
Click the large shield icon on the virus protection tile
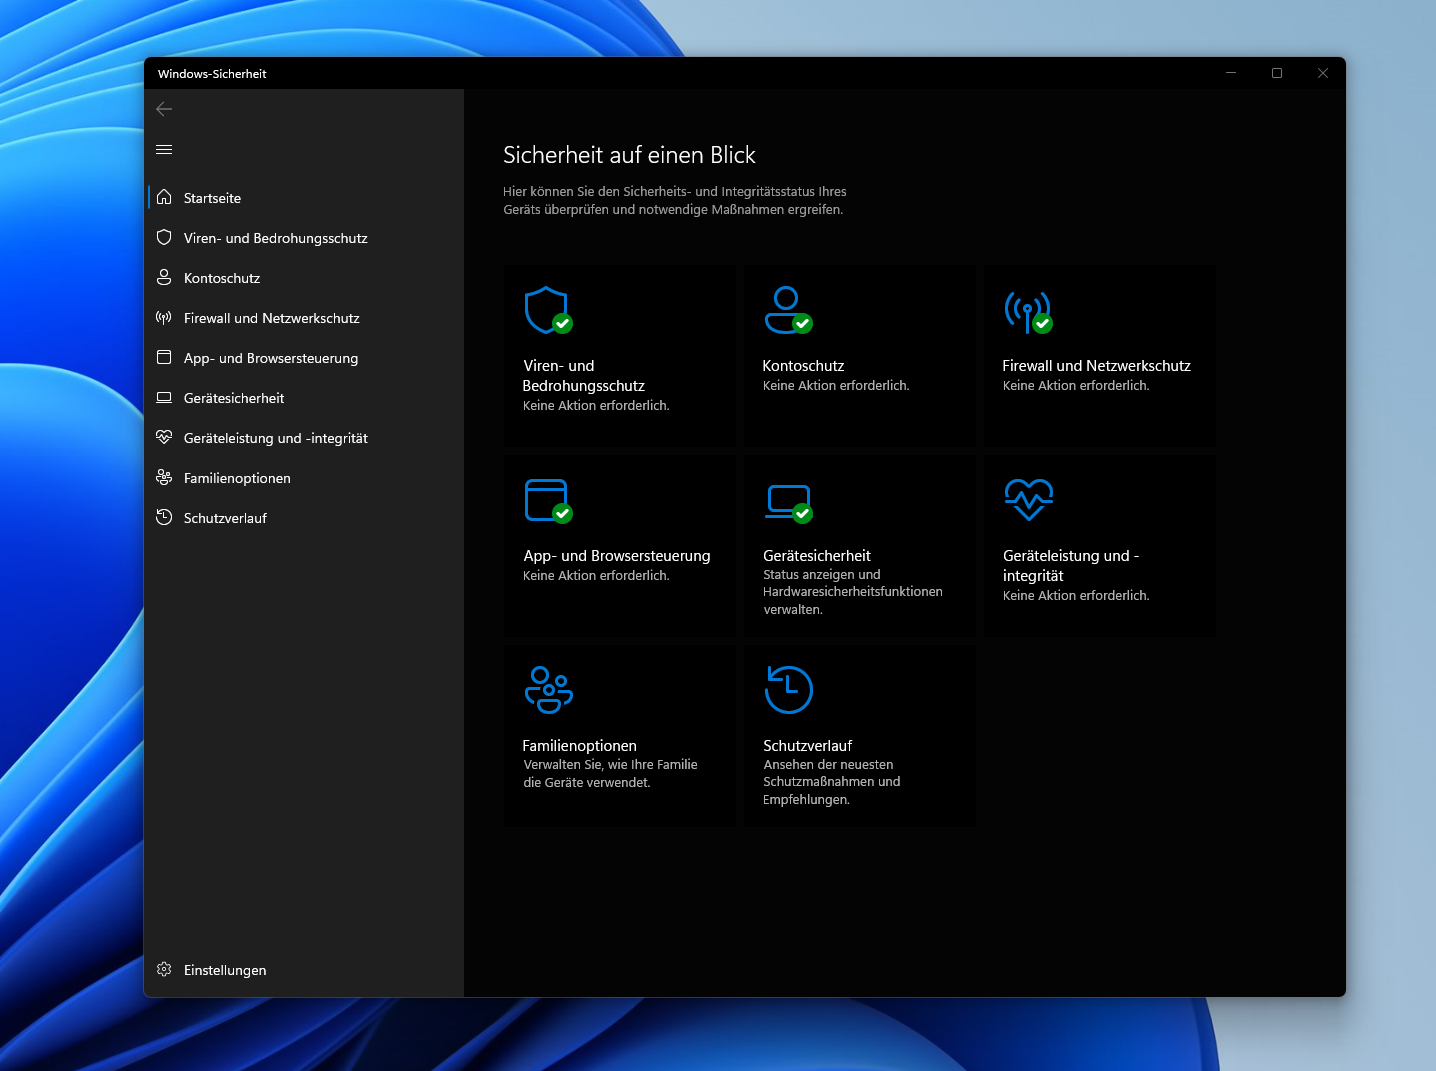tap(548, 310)
